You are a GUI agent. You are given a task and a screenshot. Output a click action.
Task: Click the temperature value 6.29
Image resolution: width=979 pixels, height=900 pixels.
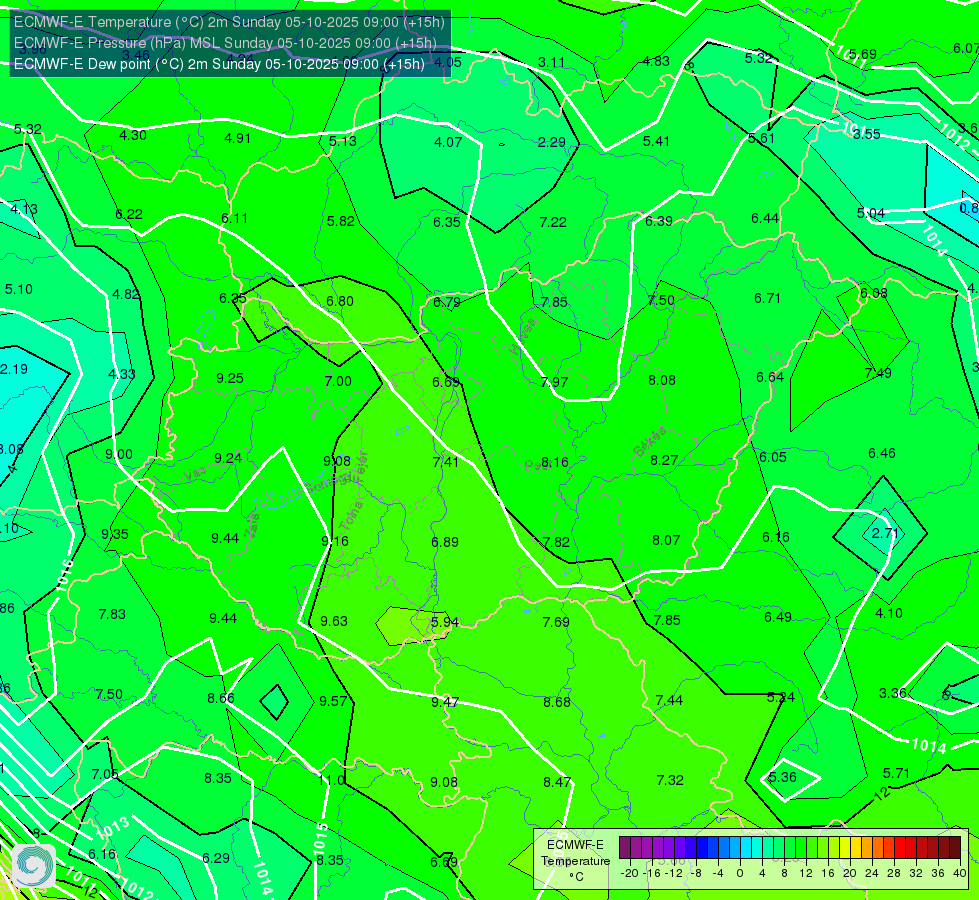(215, 858)
